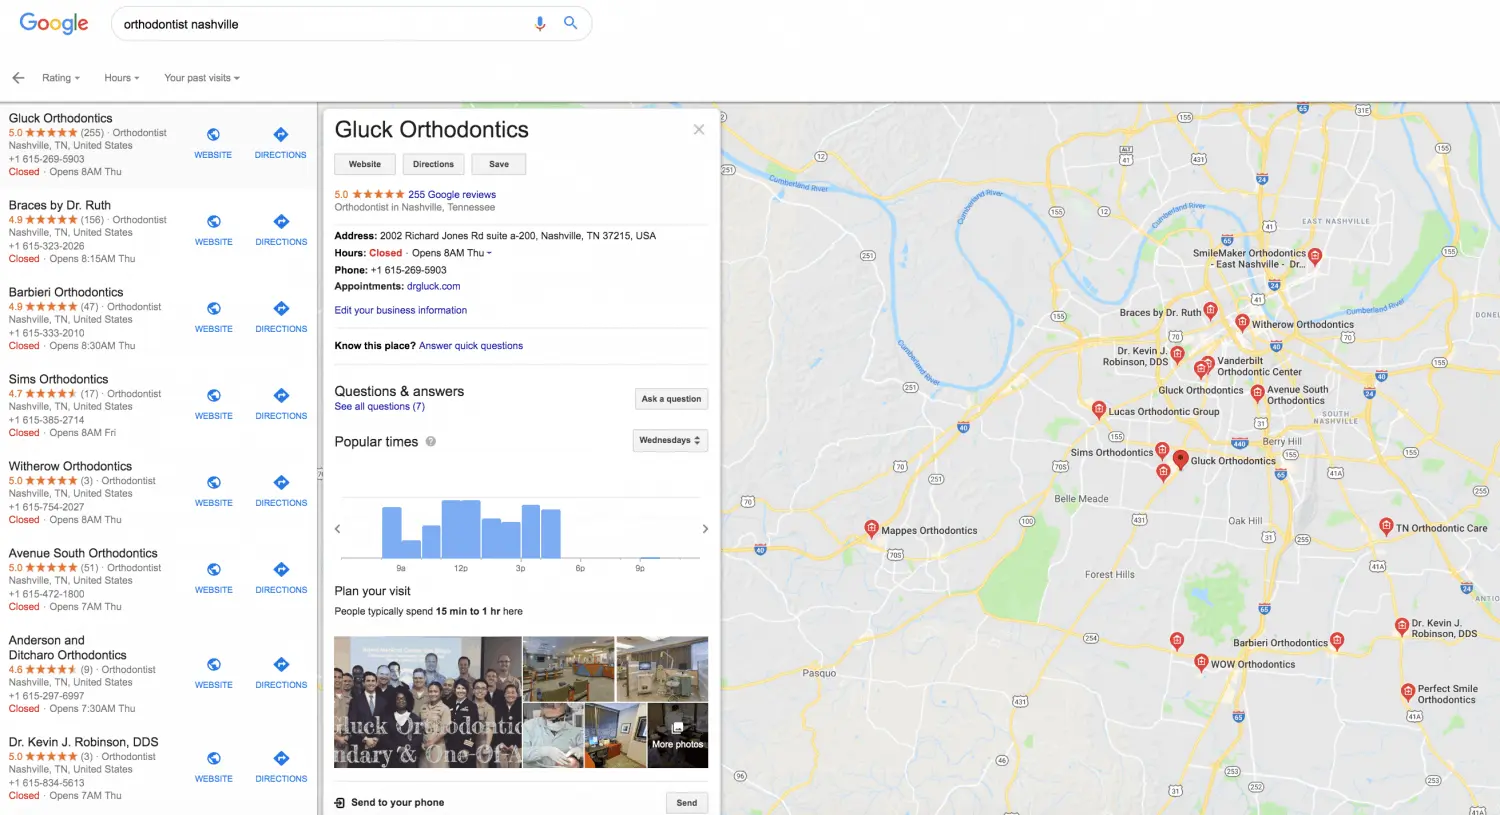Get directions icon for Dr. Kevin J. Robinson
1500x815 pixels.
click(281, 758)
